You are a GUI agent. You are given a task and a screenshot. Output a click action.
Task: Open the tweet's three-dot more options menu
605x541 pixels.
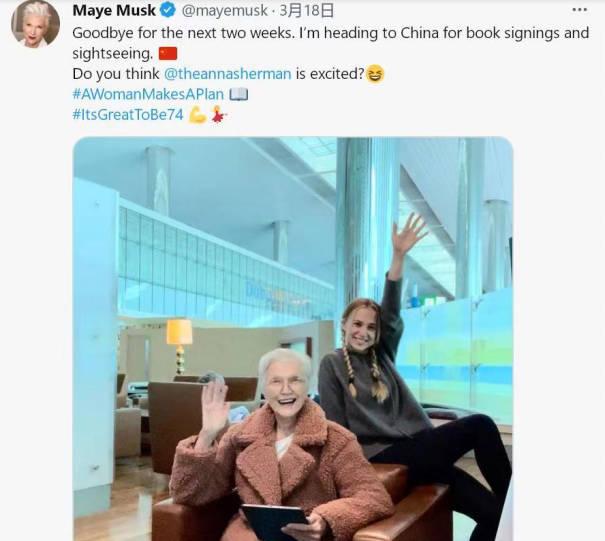(580, 10)
